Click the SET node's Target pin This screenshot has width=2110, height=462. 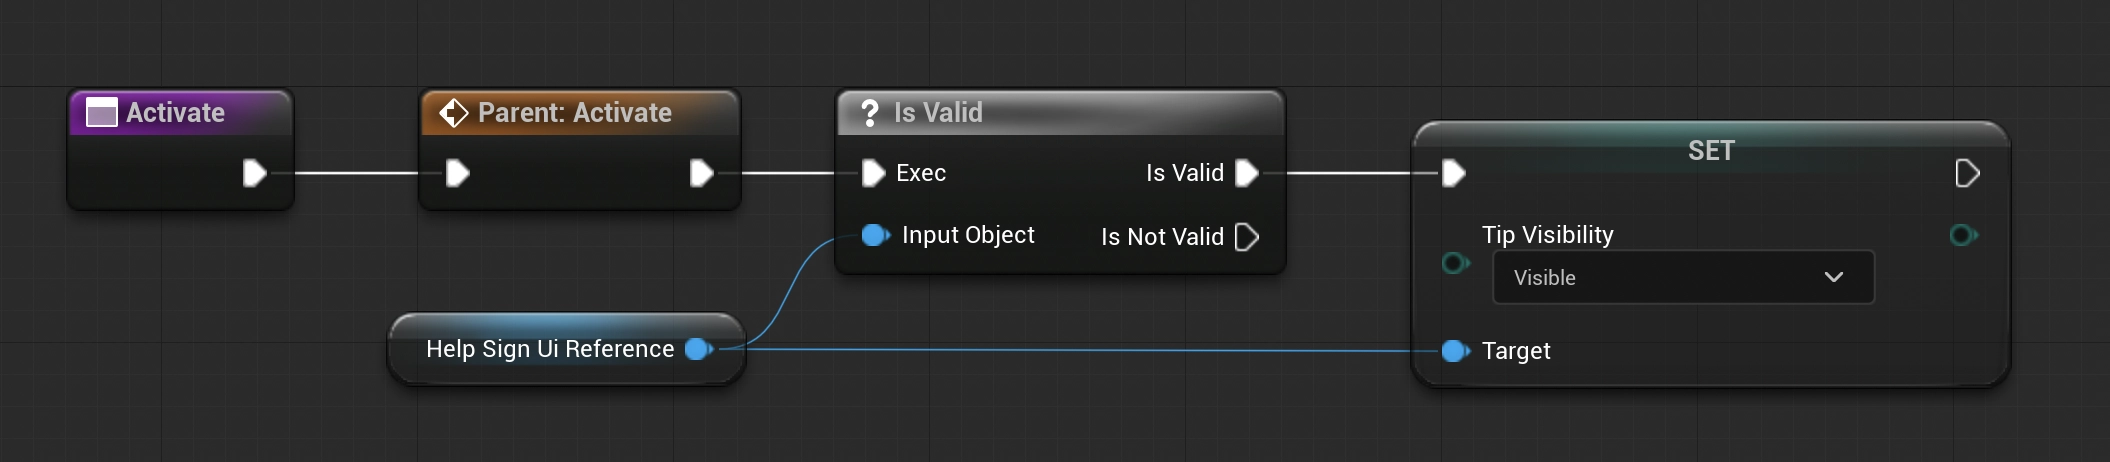(x=1455, y=351)
